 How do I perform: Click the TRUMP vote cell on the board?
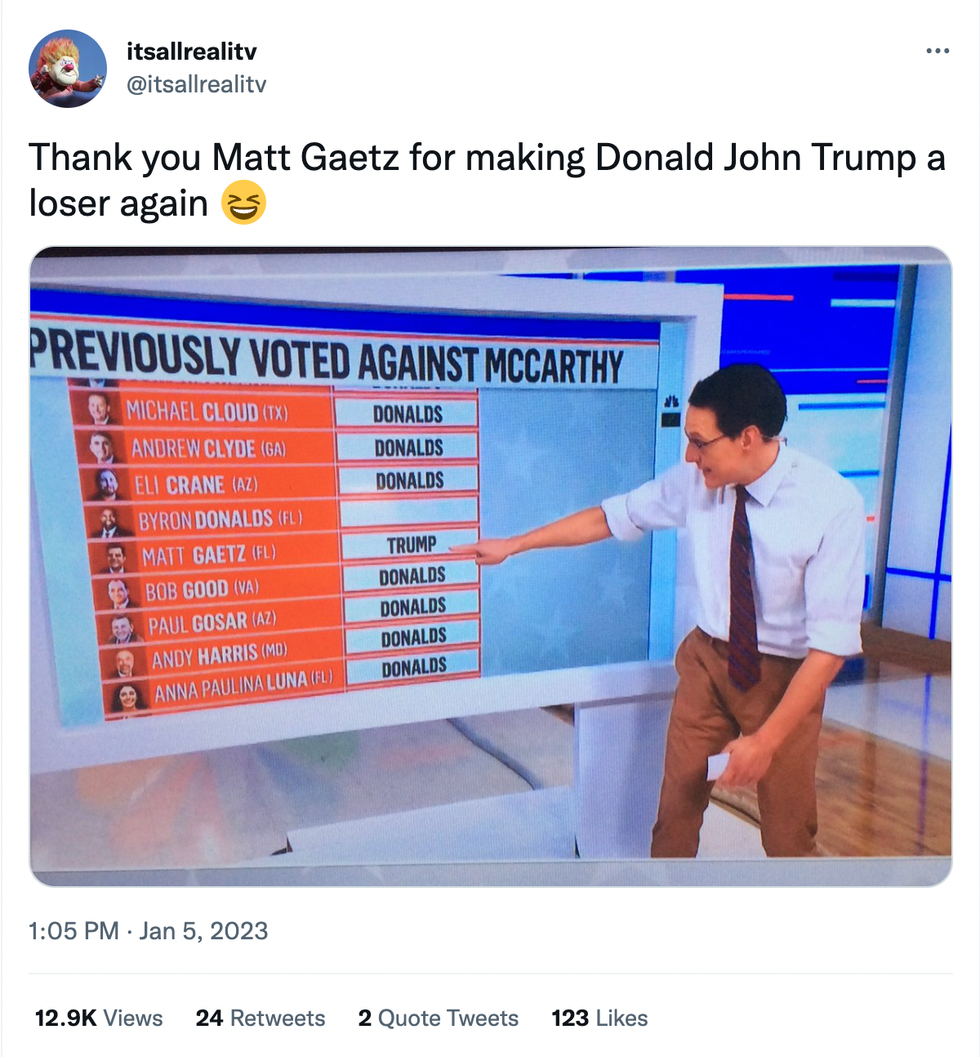point(411,545)
